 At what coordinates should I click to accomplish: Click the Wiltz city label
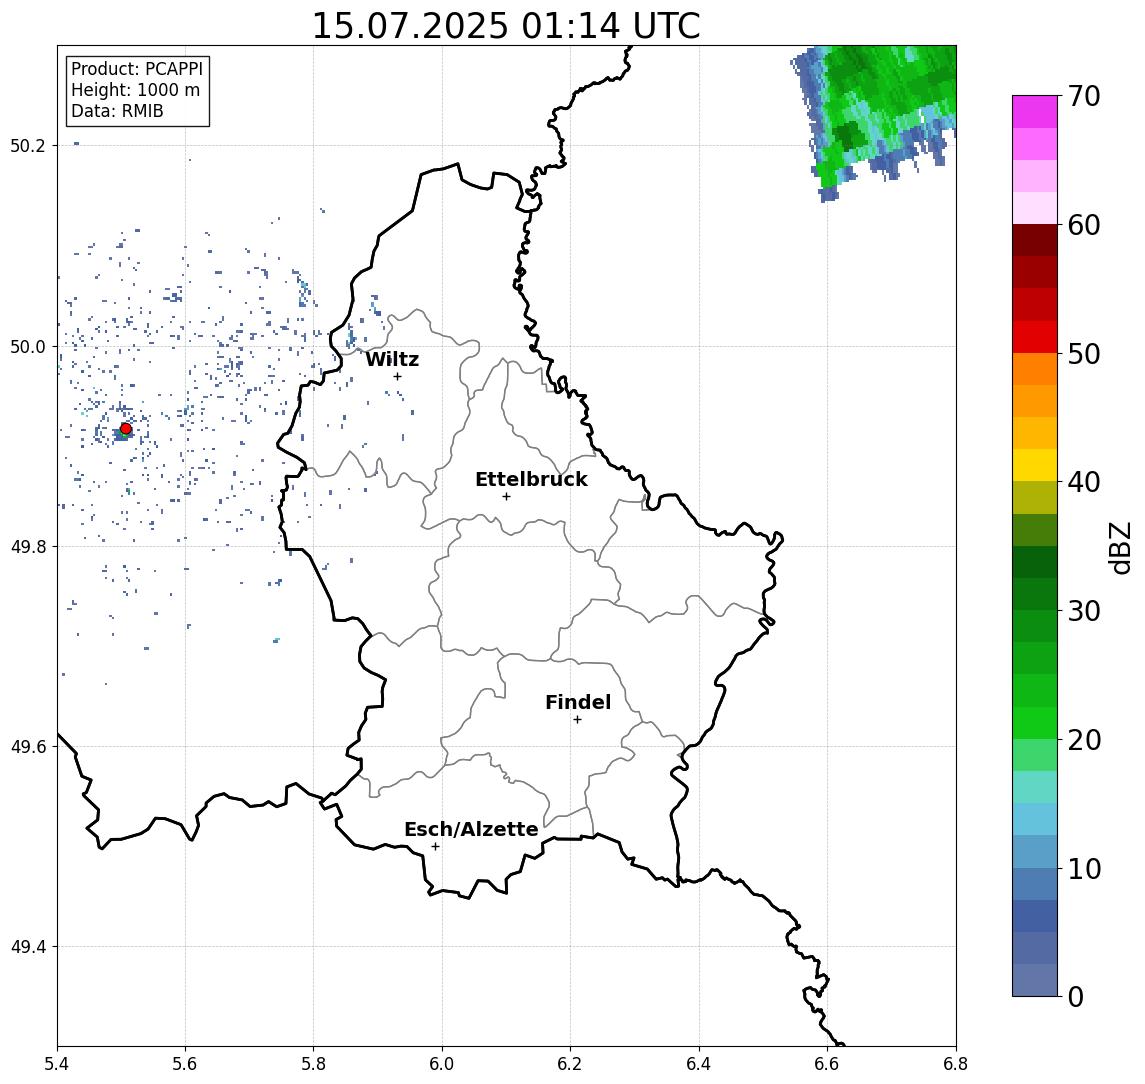coord(392,359)
